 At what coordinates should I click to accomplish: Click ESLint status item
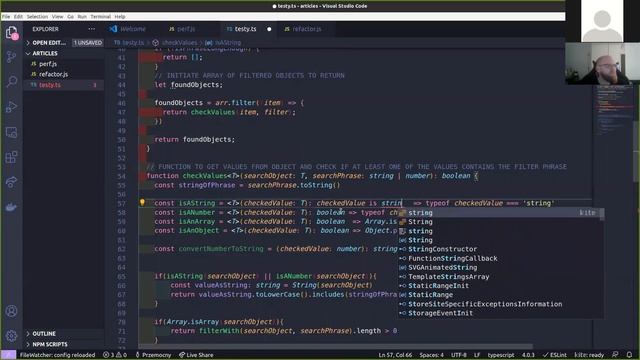coord(554,355)
